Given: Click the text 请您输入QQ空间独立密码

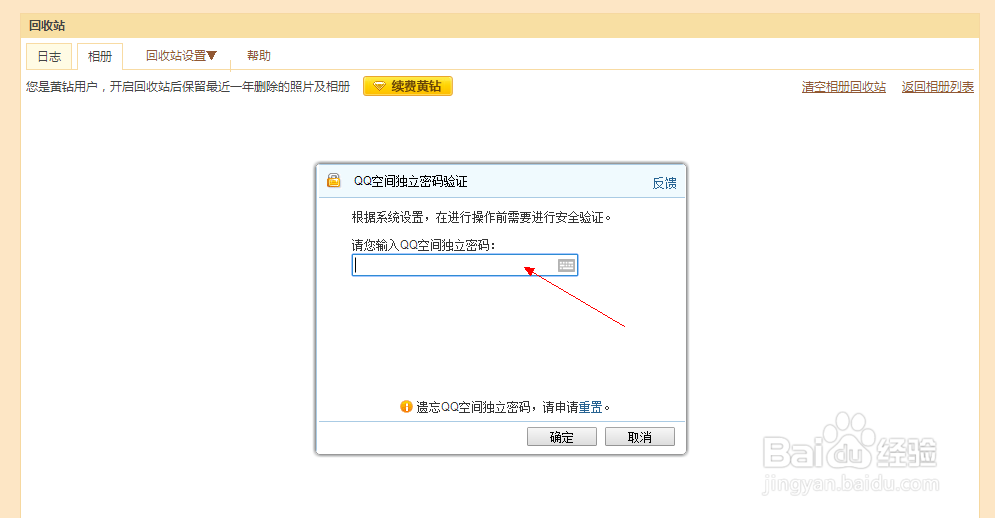Looking at the screenshot, I should tap(423, 245).
